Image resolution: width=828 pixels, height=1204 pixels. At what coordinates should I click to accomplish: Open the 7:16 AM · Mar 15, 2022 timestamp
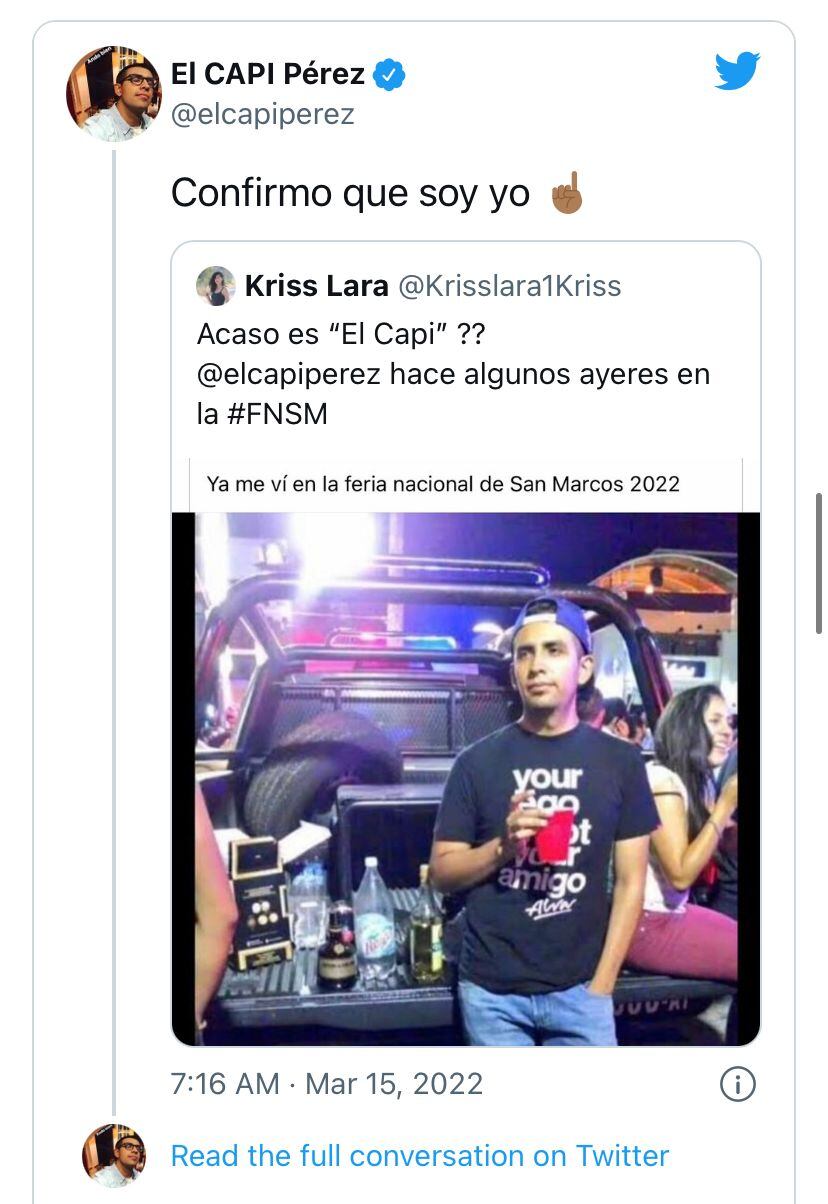pos(327,1084)
